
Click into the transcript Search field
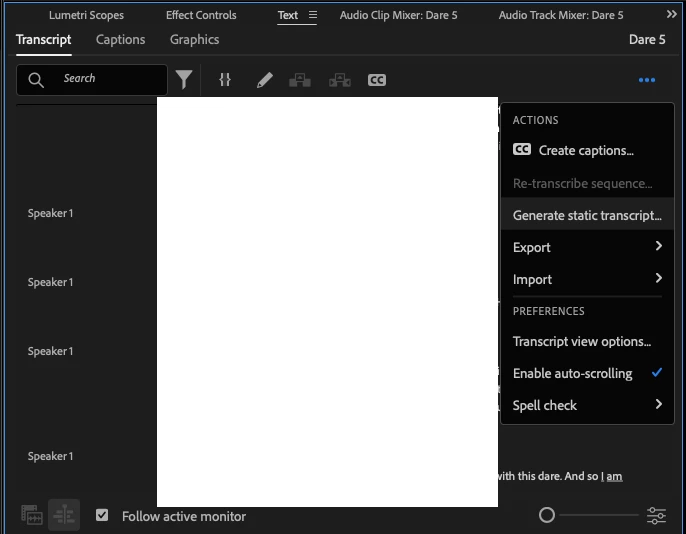pos(92,80)
